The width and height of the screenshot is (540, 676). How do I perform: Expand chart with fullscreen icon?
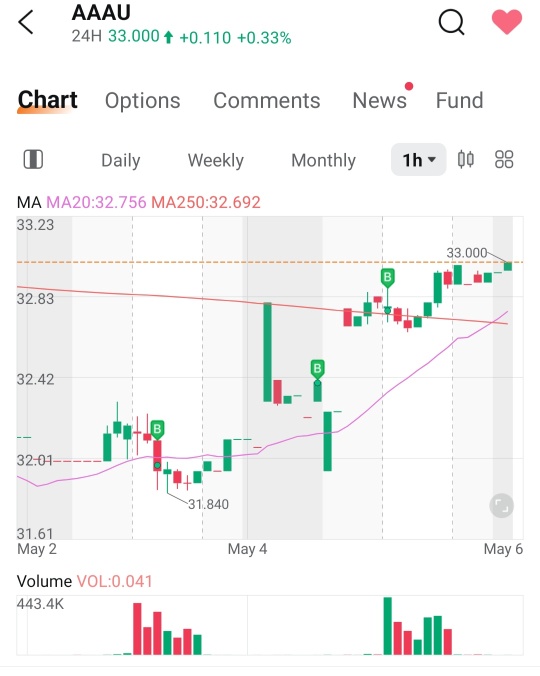click(502, 505)
